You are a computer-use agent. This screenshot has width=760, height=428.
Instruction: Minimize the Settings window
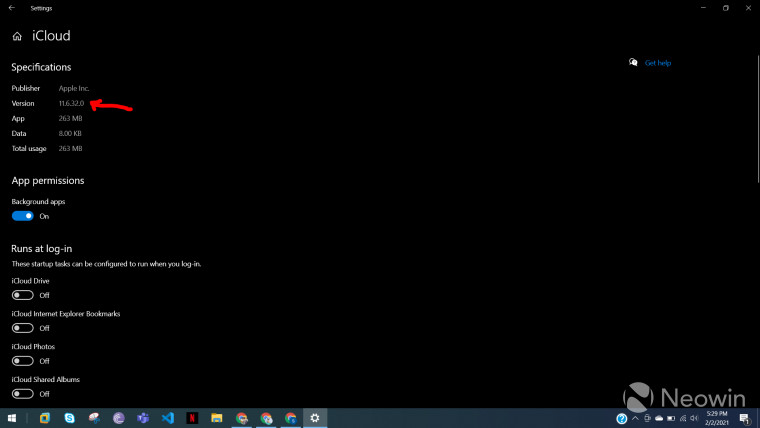[x=703, y=8]
